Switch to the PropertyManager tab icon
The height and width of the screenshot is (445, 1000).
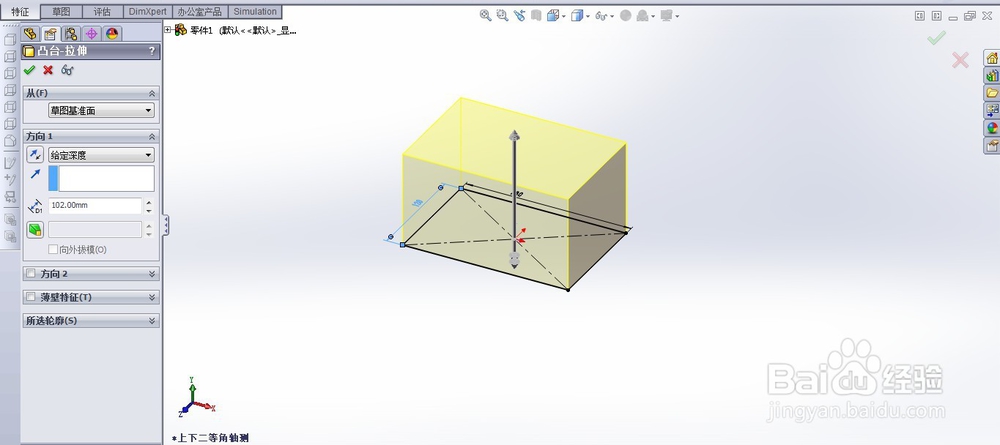pyautogui.click(x=50, y=34)
